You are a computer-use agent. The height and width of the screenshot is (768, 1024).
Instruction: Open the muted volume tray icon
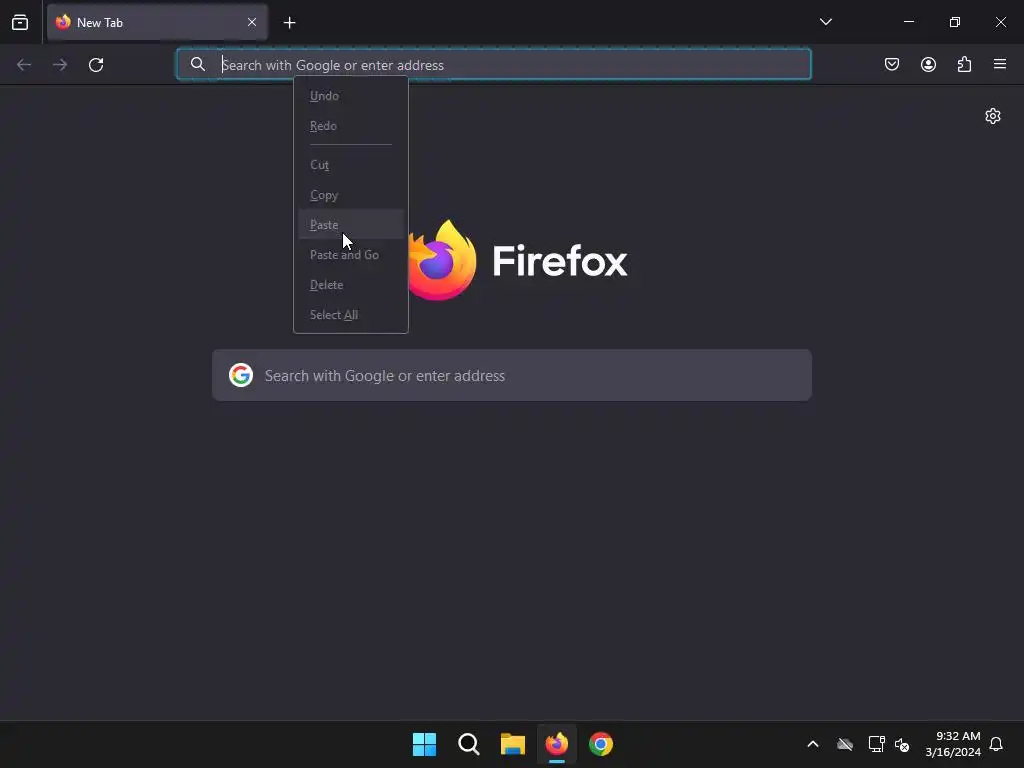pos(902,744)
